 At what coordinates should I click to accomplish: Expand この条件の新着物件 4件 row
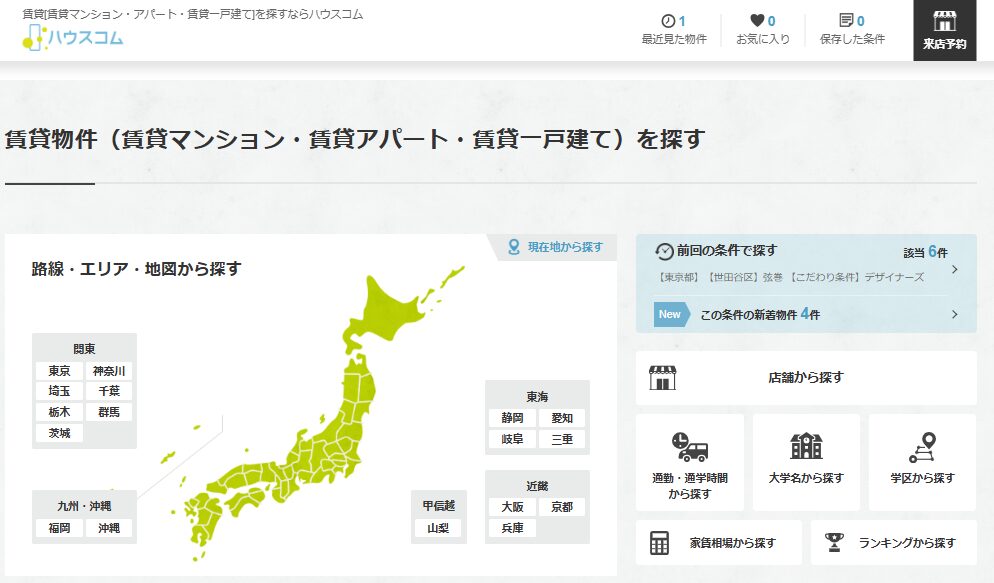tap(805, 314)
